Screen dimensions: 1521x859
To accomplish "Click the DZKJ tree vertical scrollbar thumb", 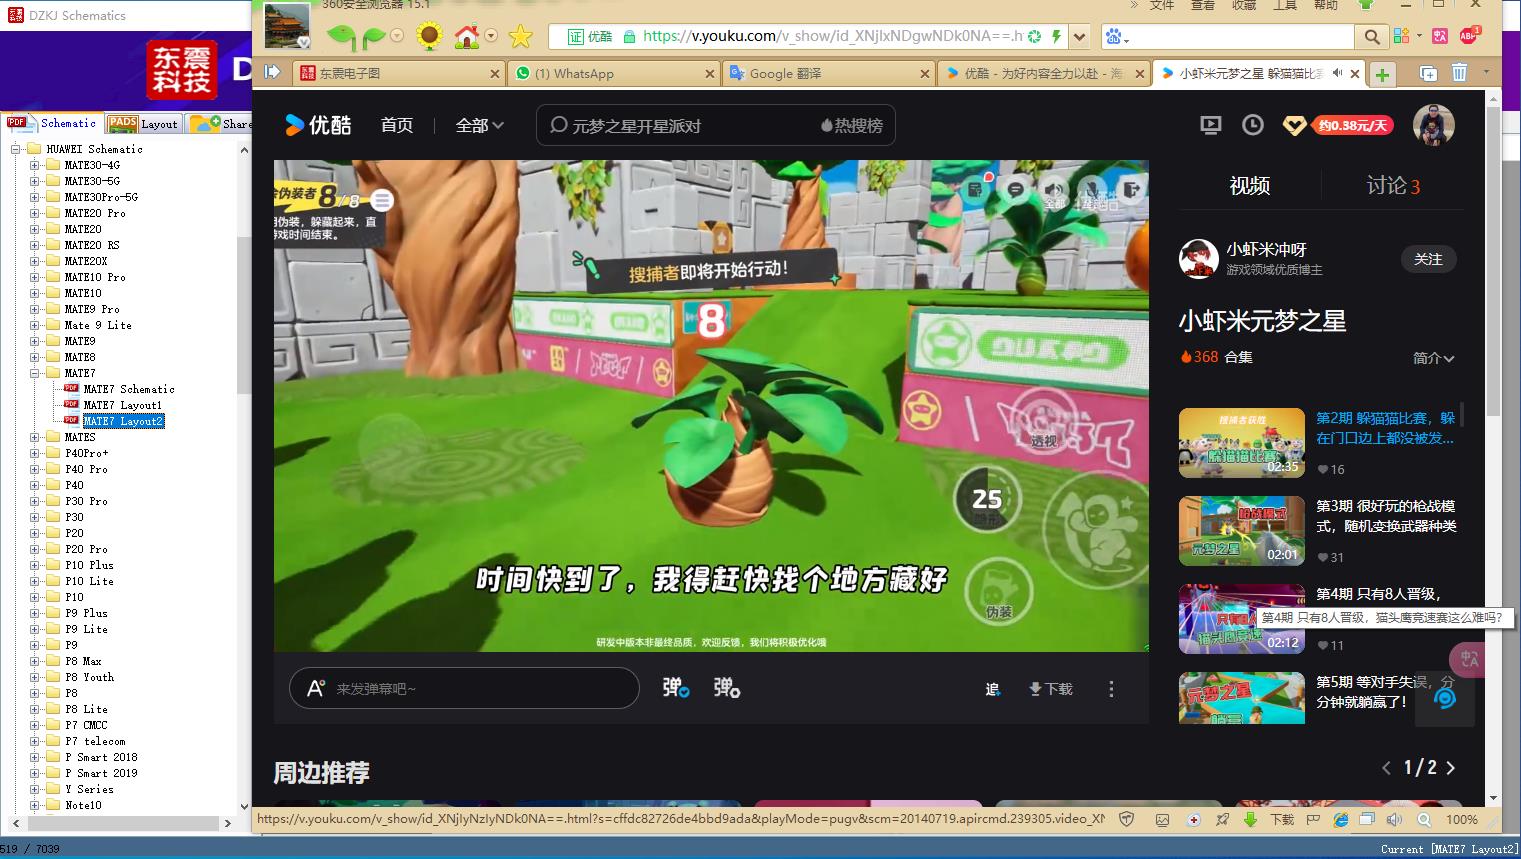I will (x=243, y=315).
